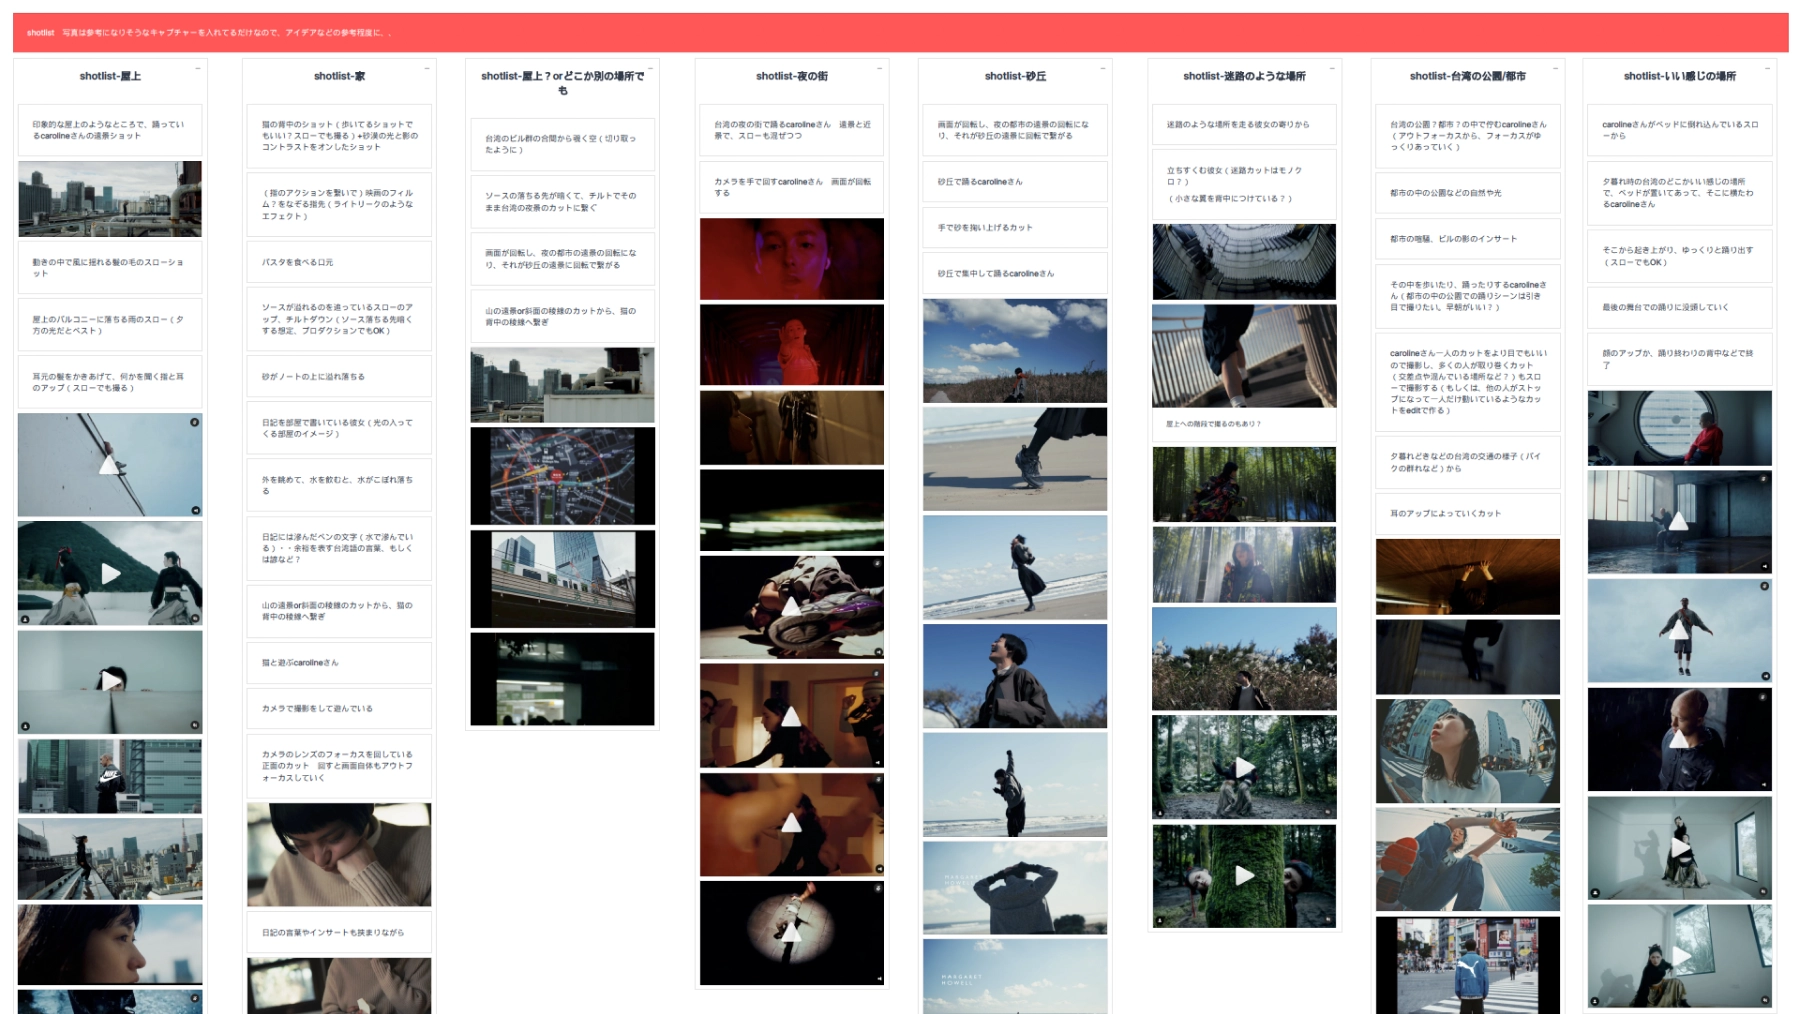Screen dimensions: 1800x1014
Task: Open the 砂丘で踊るcarolineさん note card
Action: [x=1014, y=182]
